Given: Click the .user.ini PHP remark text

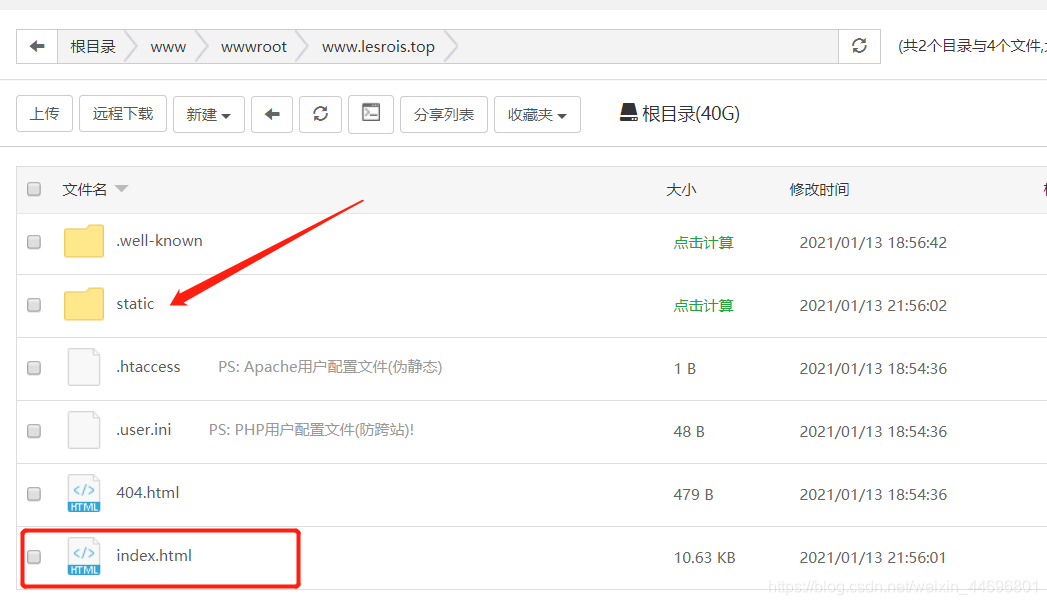Looking at the screenshot, I should [311, 429].
